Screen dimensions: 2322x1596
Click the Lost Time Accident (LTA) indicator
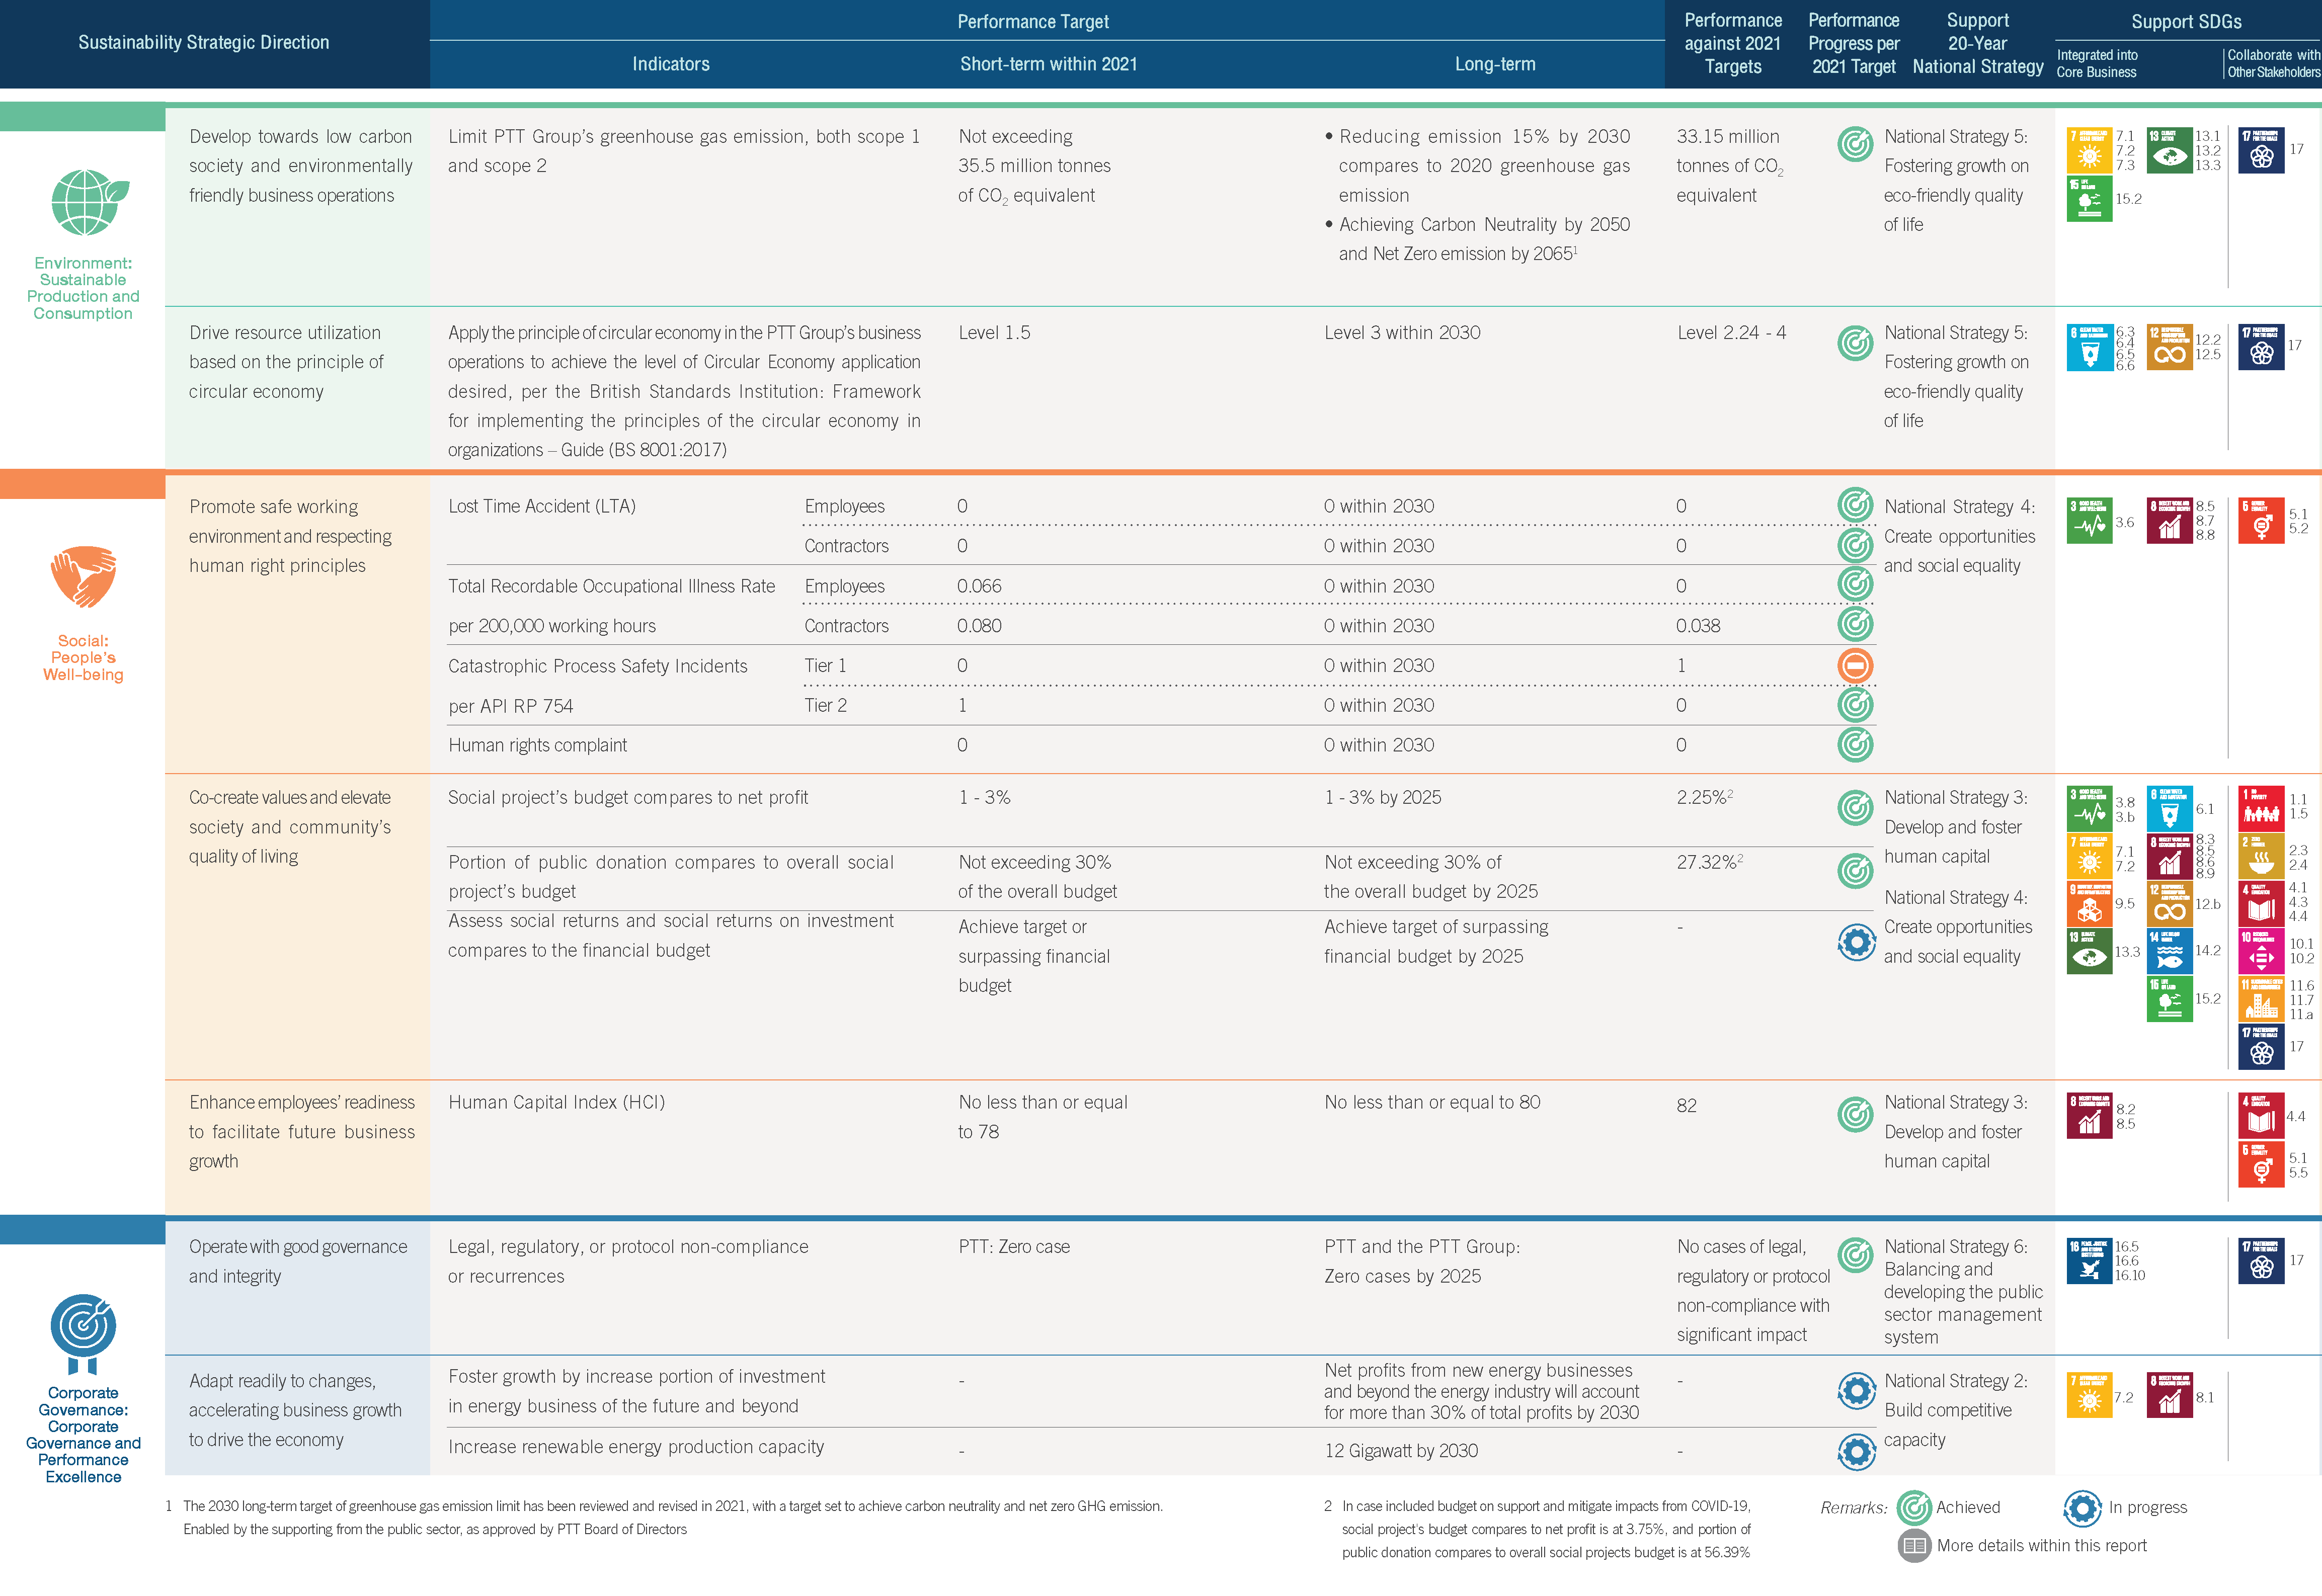[x=542, y=506]
